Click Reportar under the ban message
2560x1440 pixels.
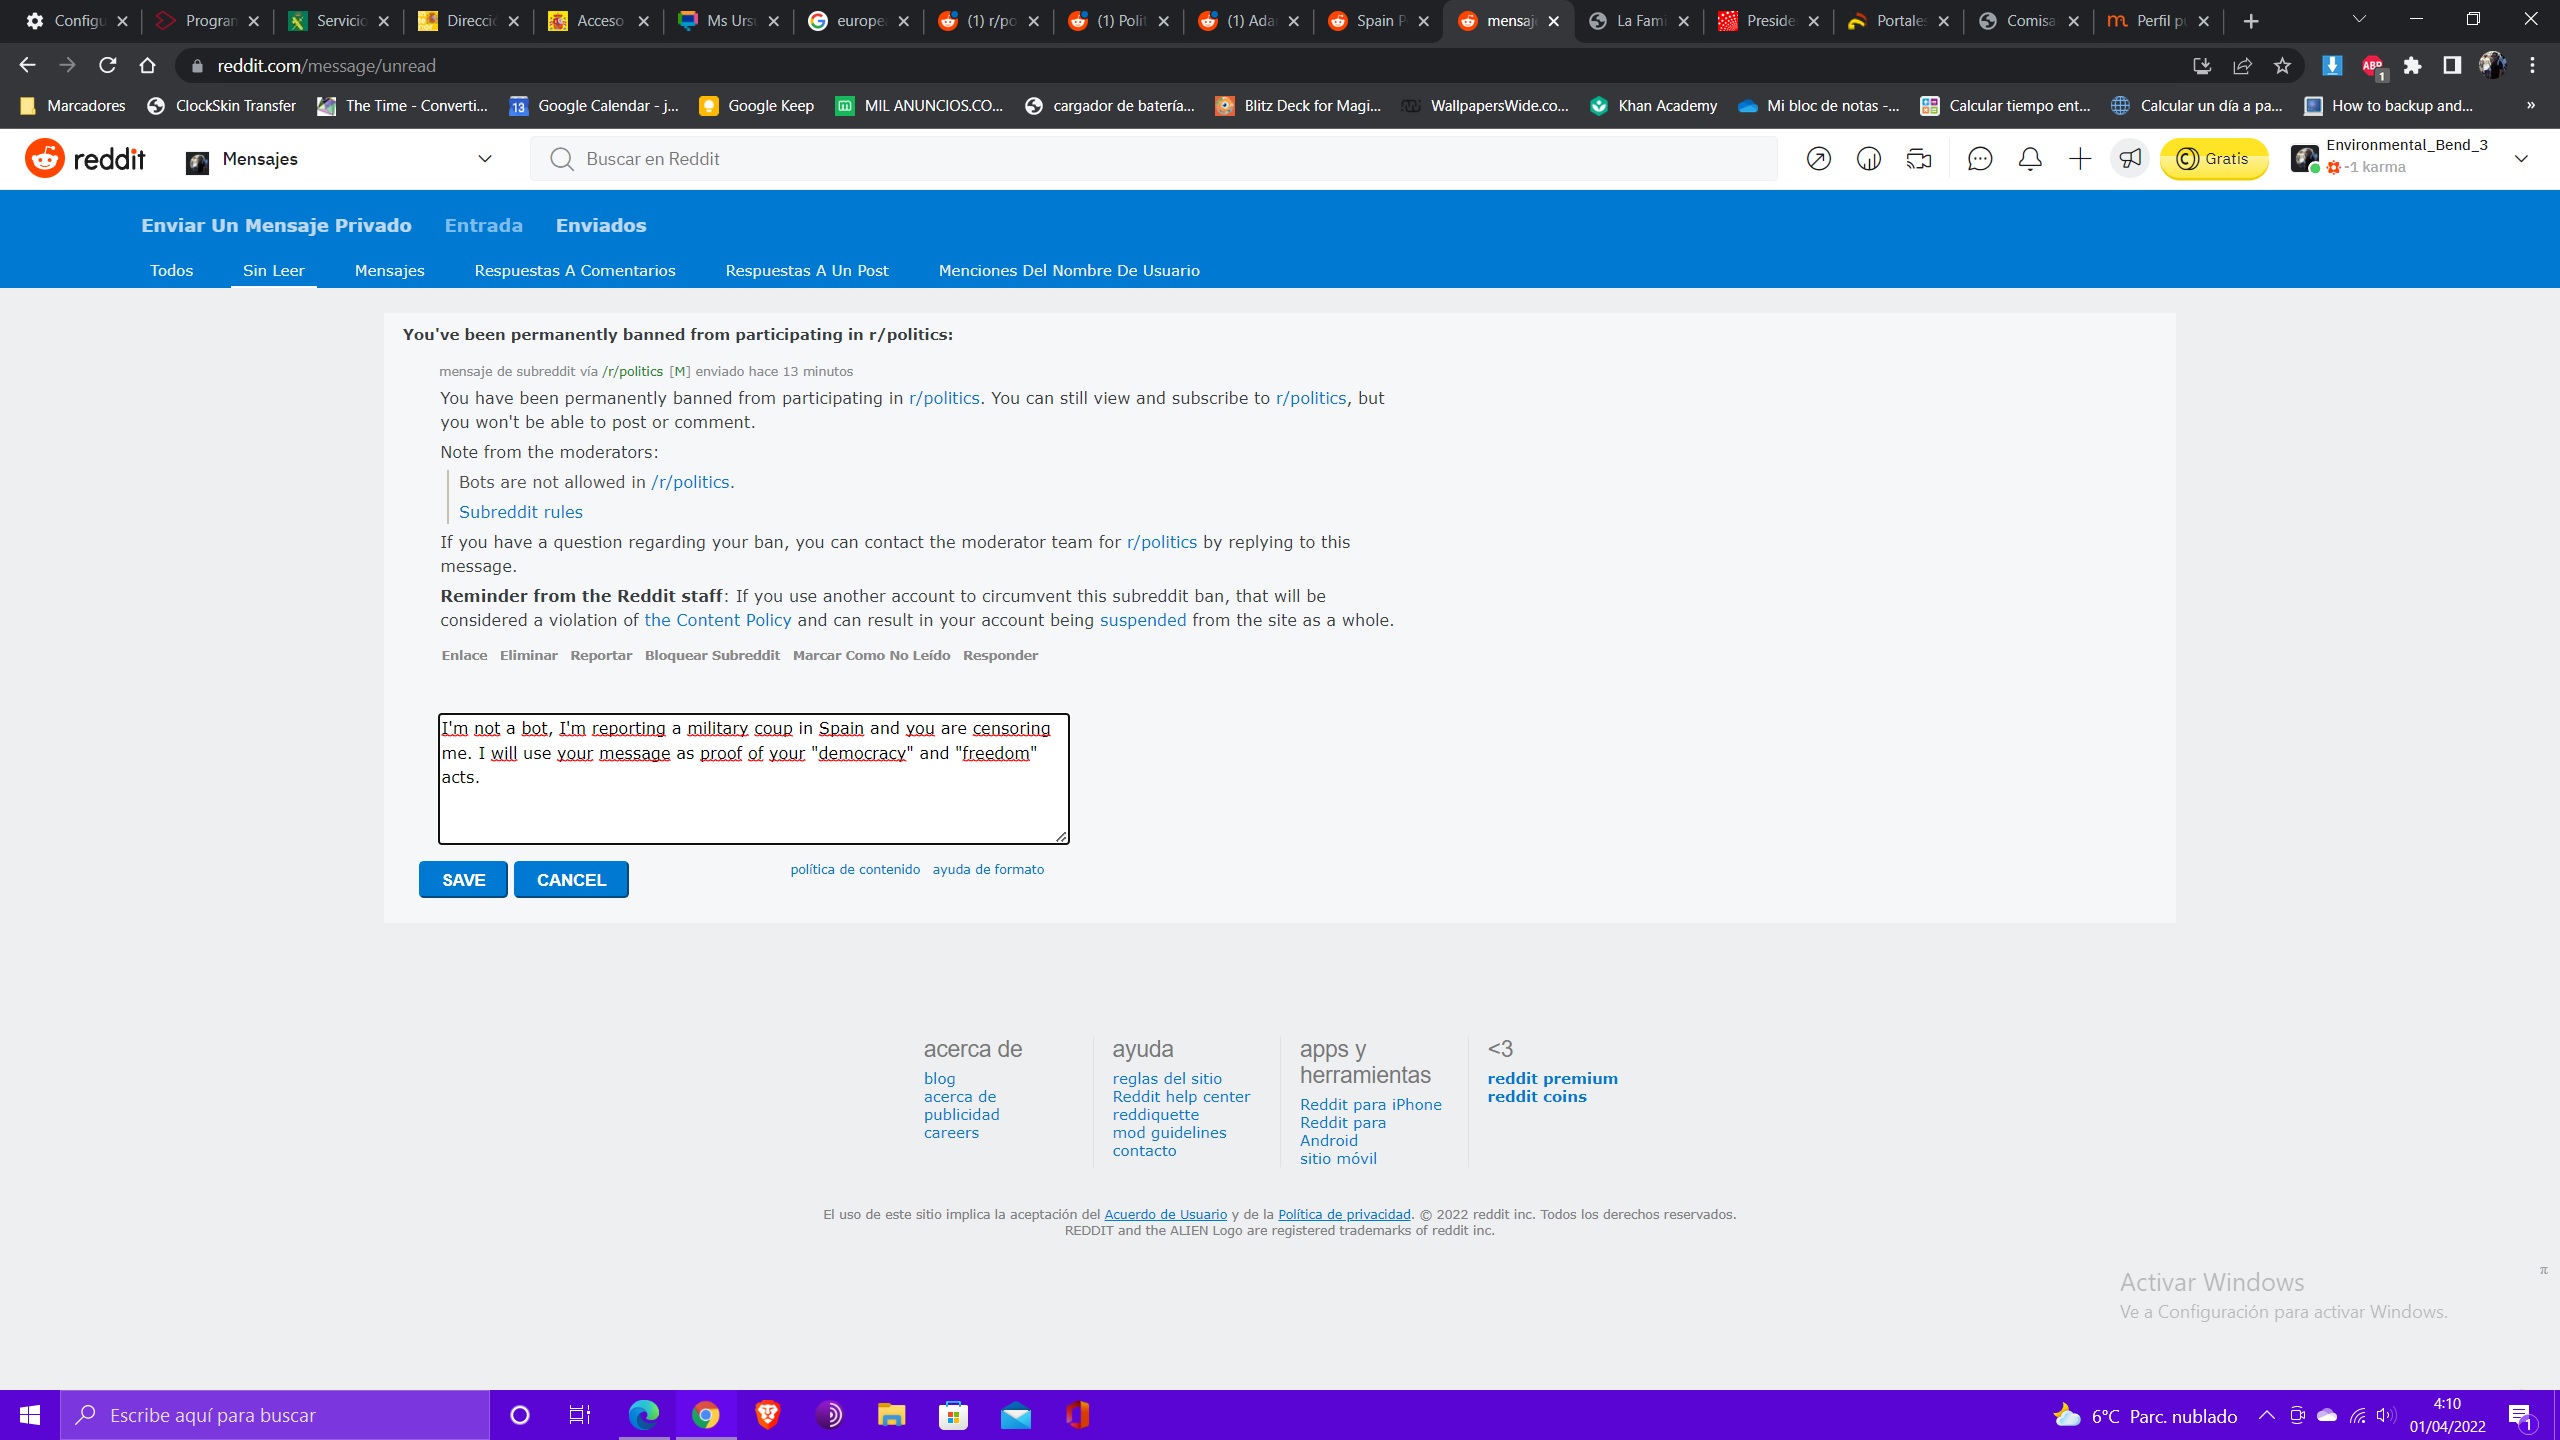601,655
